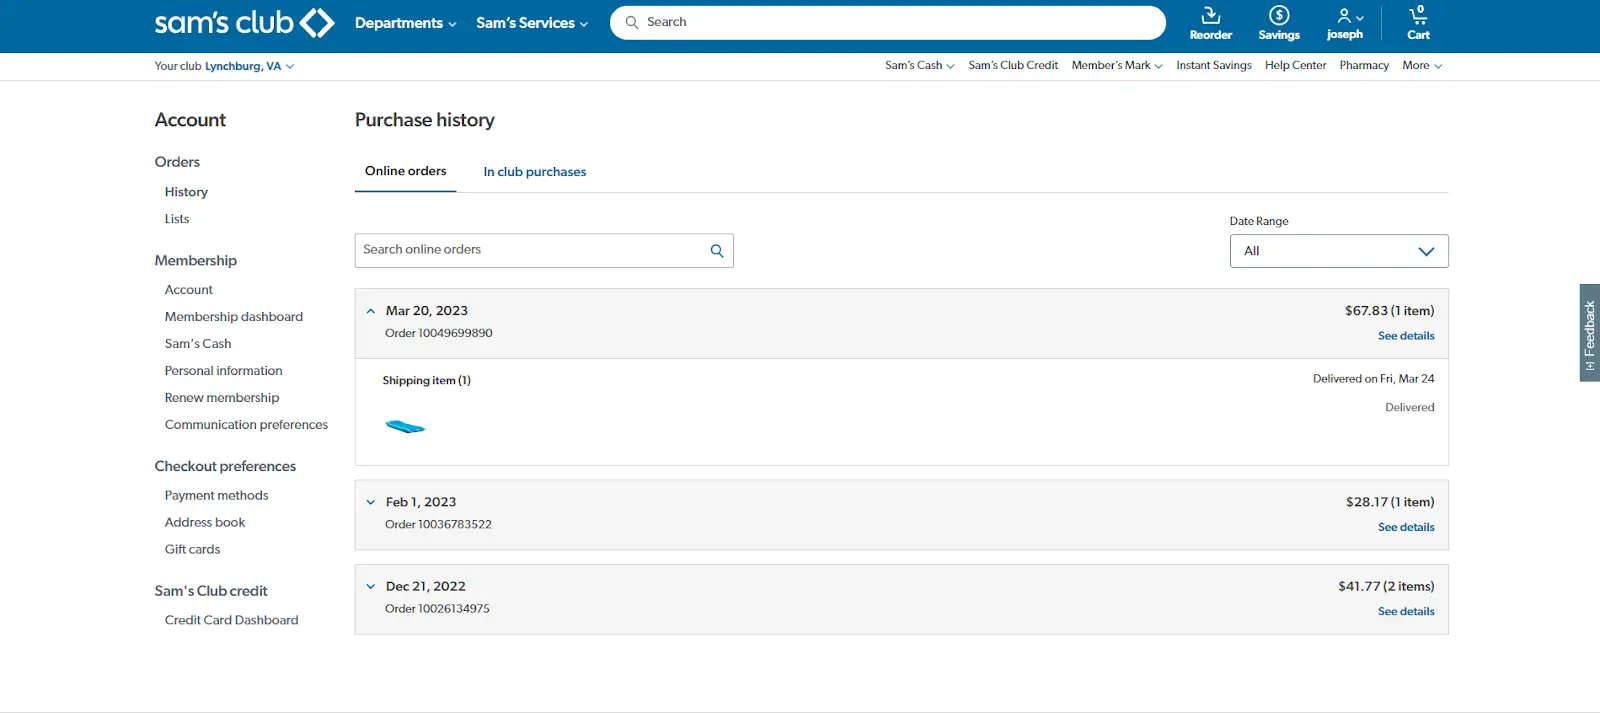Switch to In club purchases tab
Viewport: 1600px width, 713px height.
(535, 172)
